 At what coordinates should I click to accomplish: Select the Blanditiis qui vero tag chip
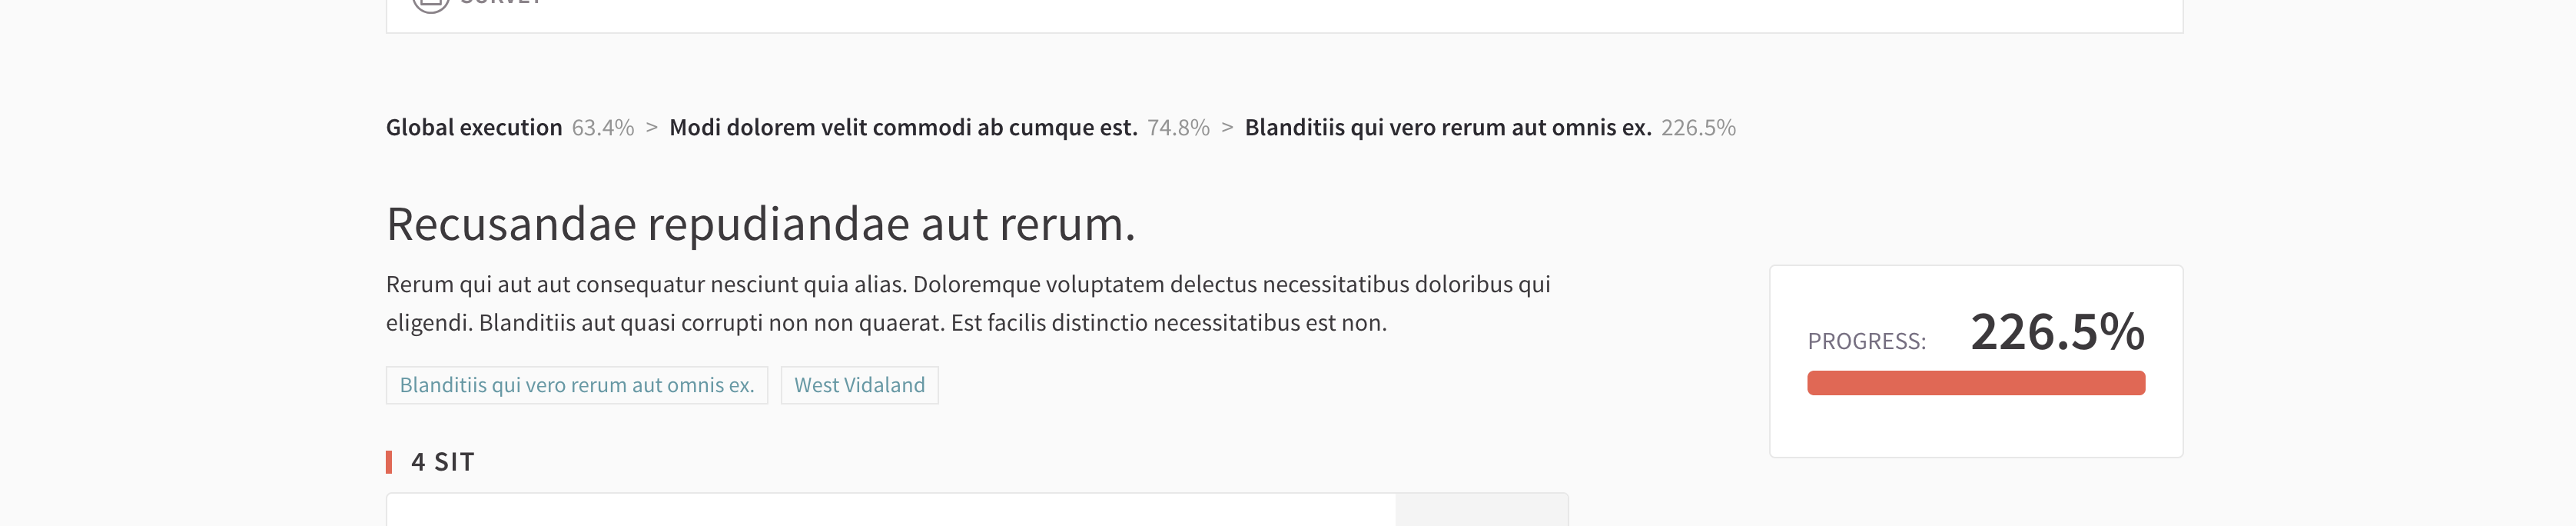(577, 385)
